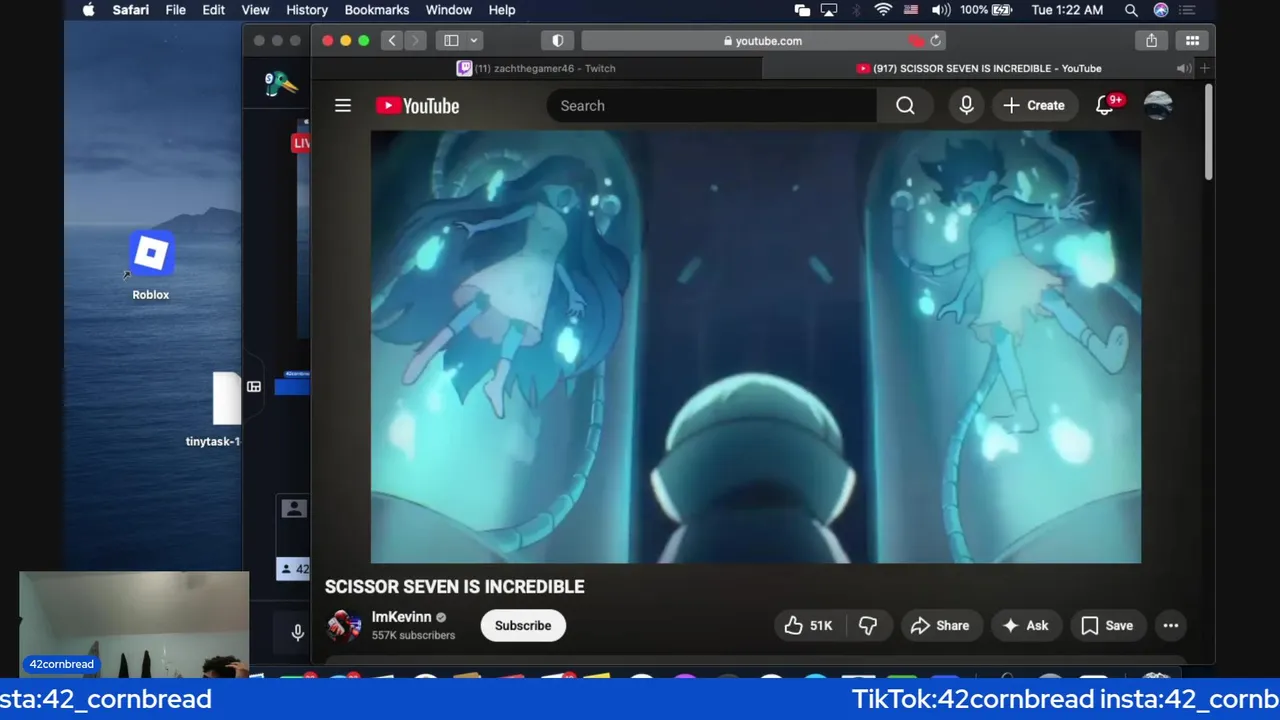Click into the YouTube search field
The width and height of the screenshot is (1280, 720).
tap(712, 105)
